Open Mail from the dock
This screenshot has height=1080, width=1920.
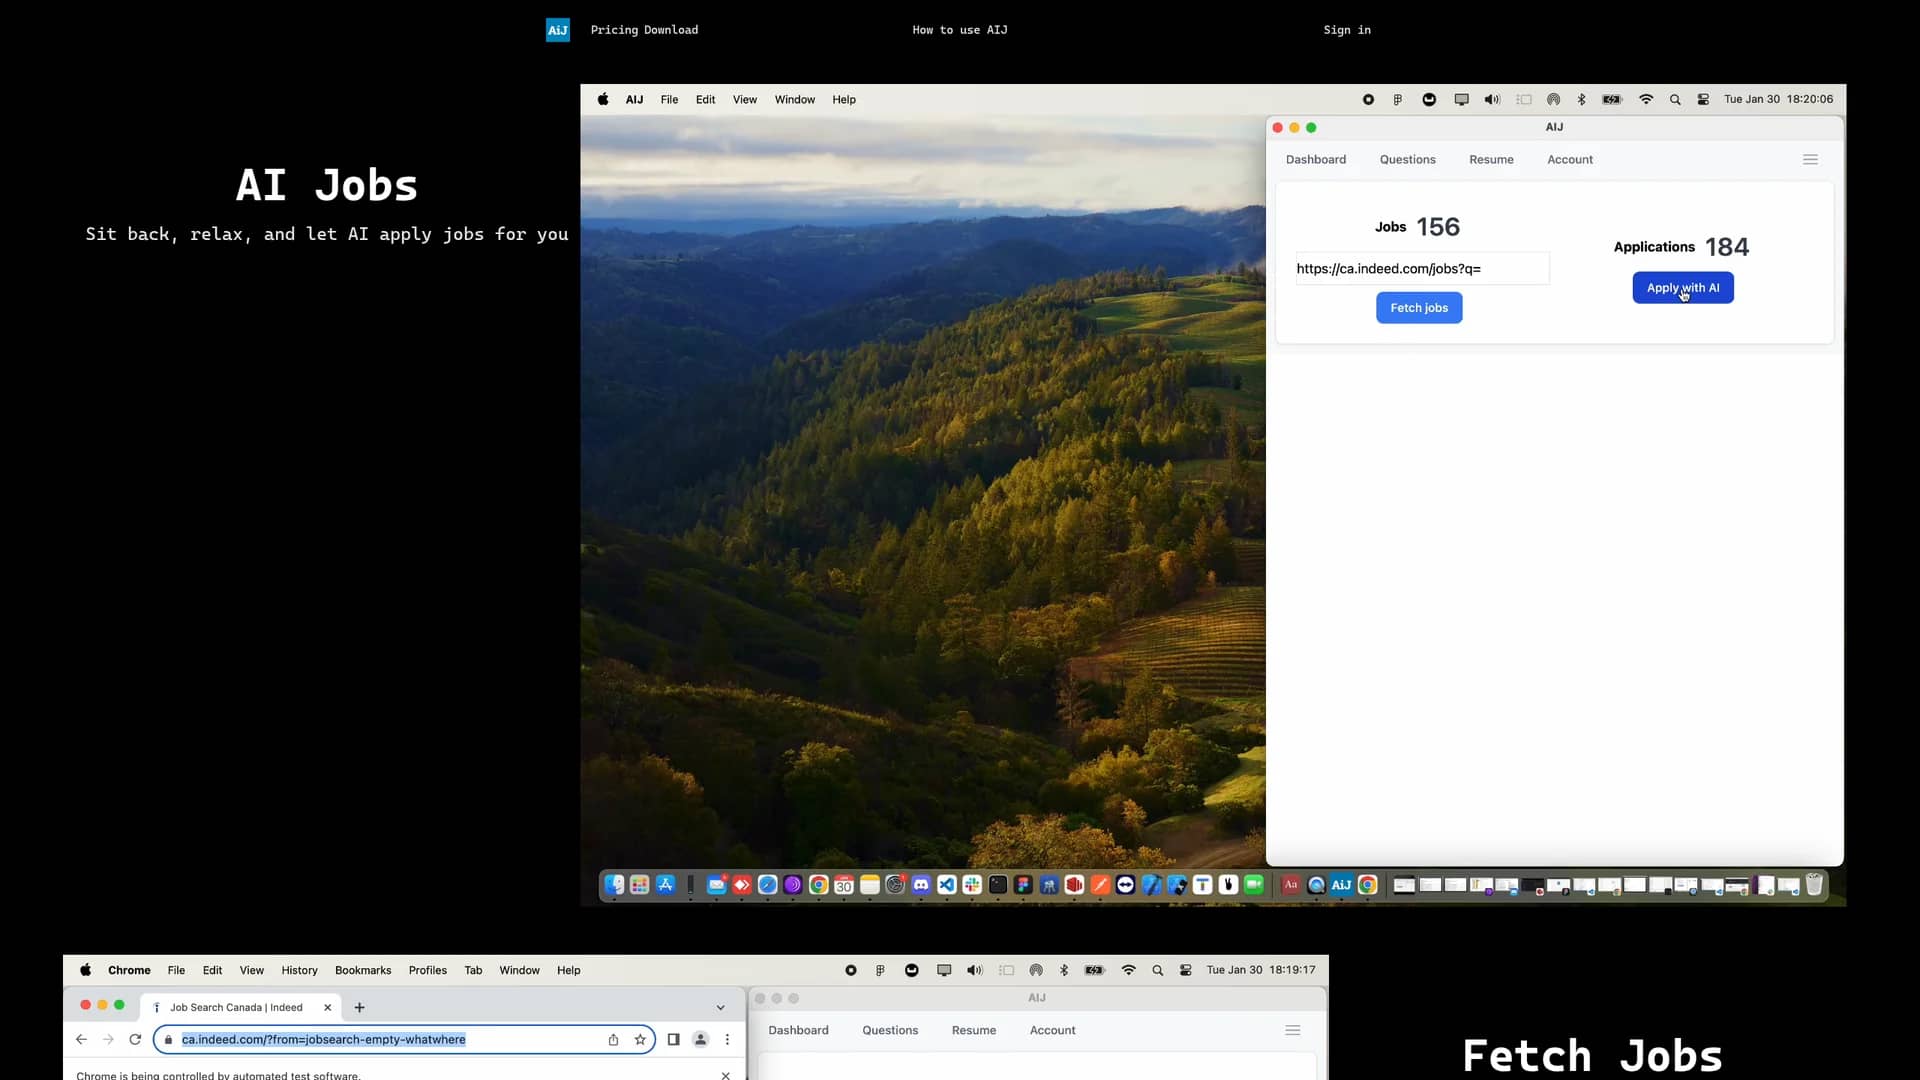[x=717, y=885]
